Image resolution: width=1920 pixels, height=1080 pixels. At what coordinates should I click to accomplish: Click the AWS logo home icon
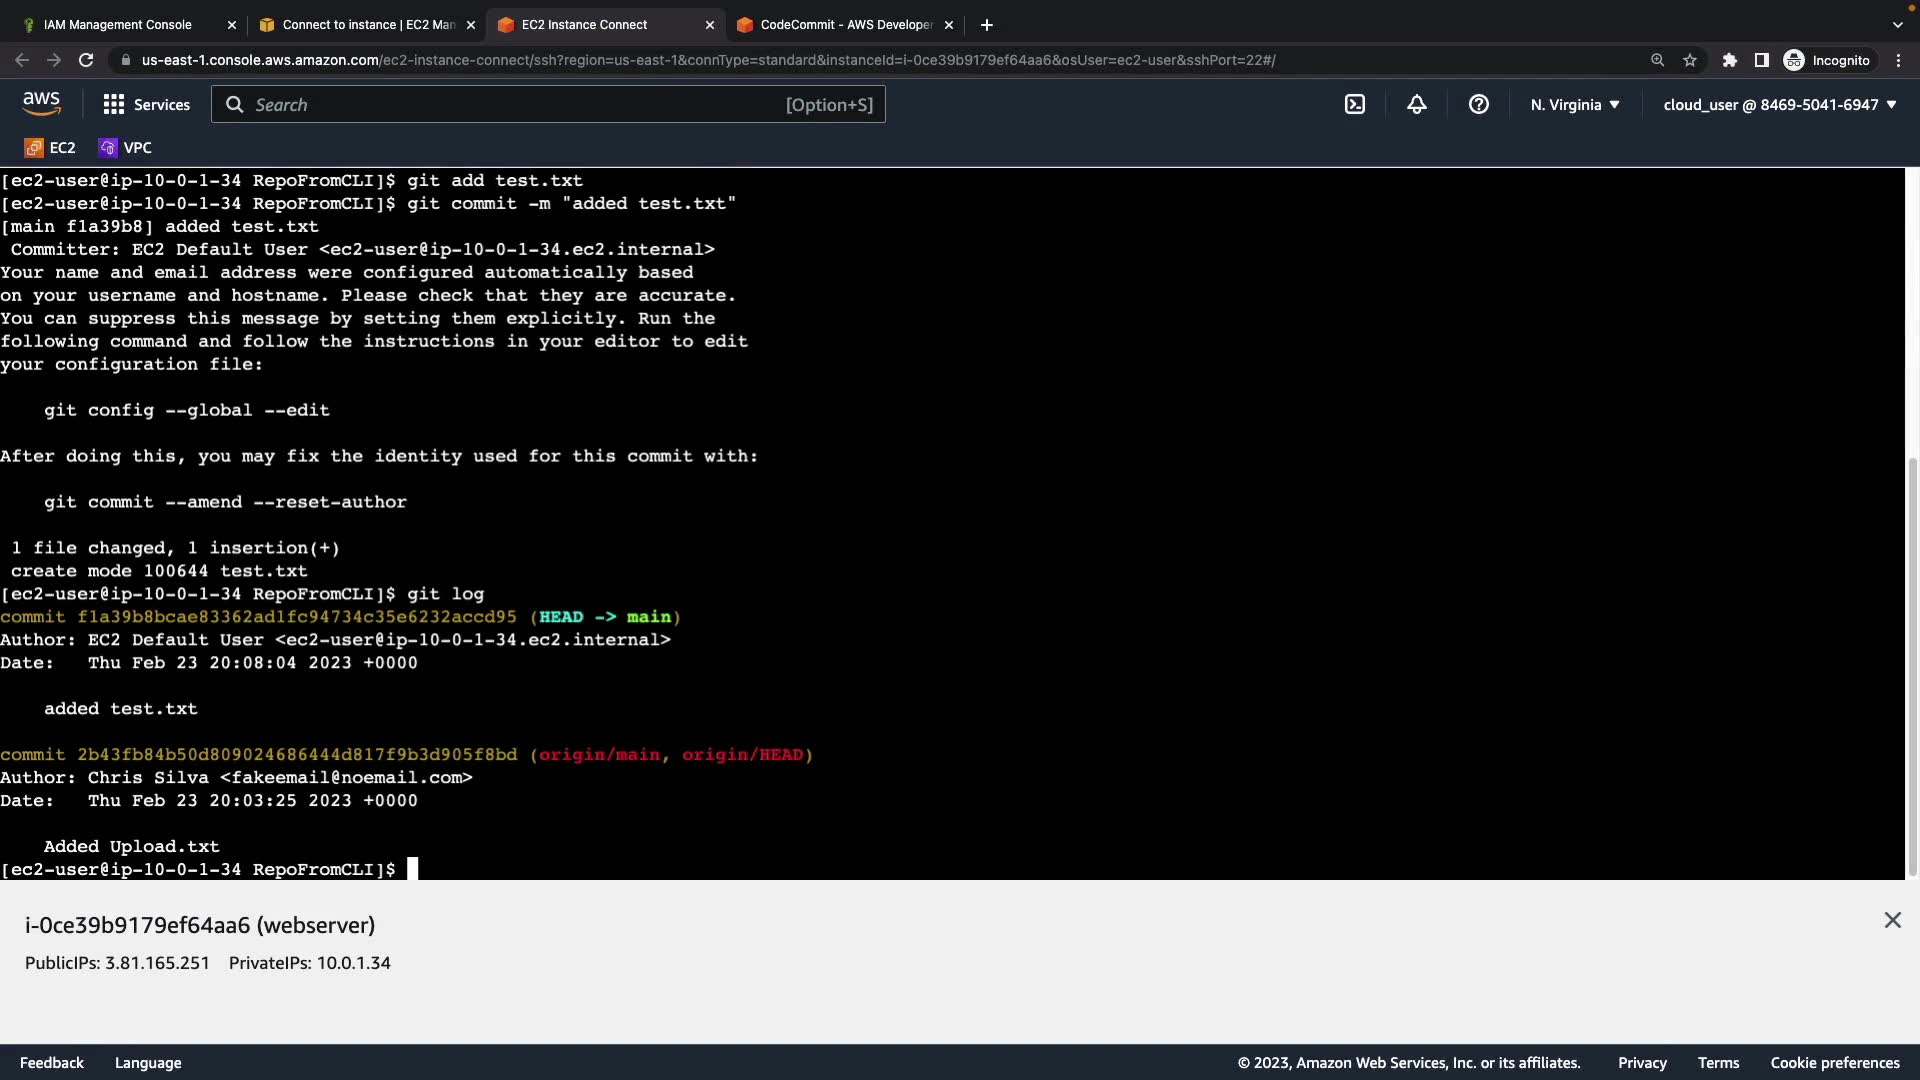(41, 103)
